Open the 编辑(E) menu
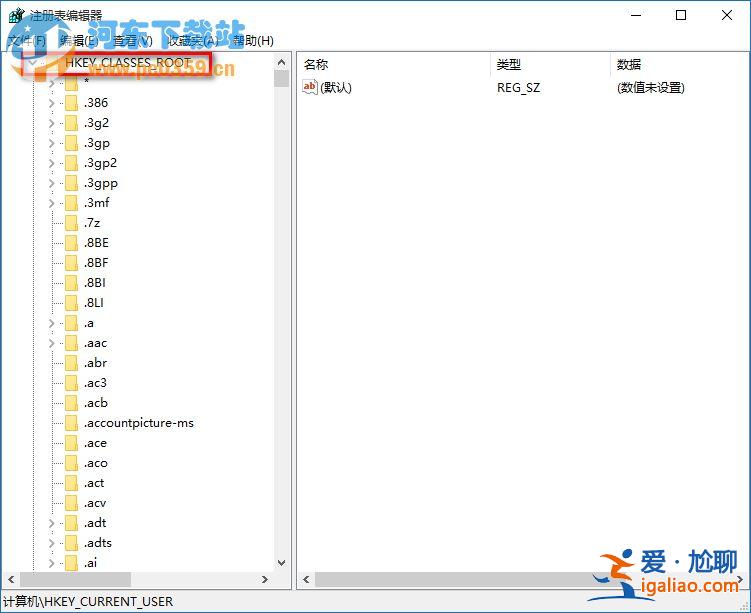 coord(79,41)
